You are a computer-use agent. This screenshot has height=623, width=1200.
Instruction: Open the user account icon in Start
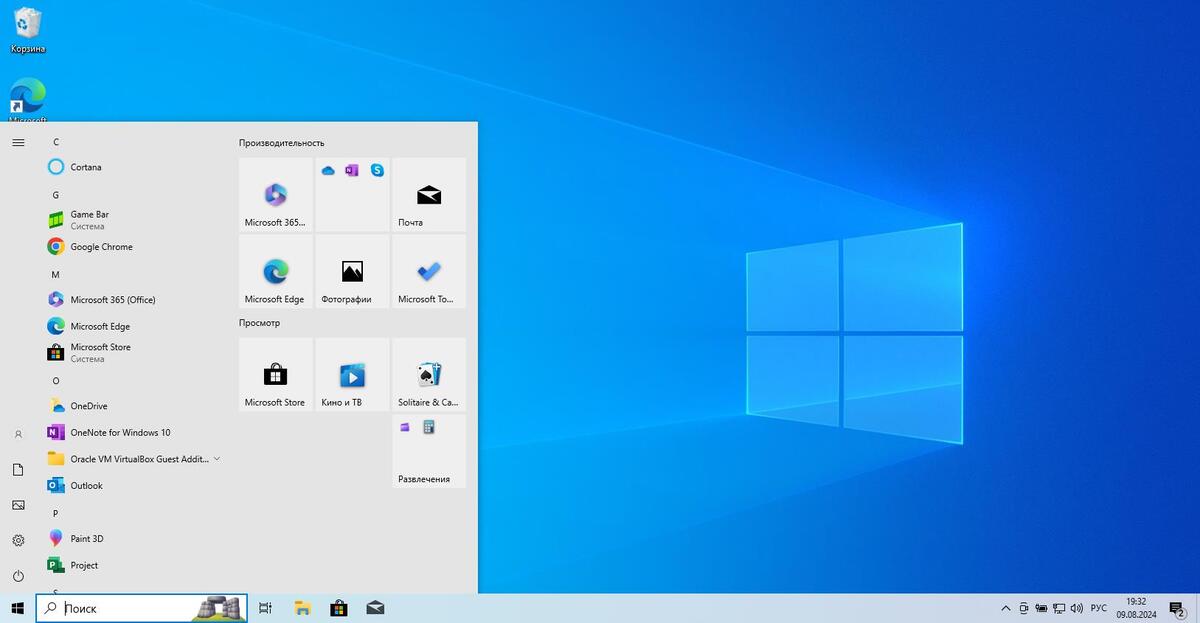(x=18, y=434)
